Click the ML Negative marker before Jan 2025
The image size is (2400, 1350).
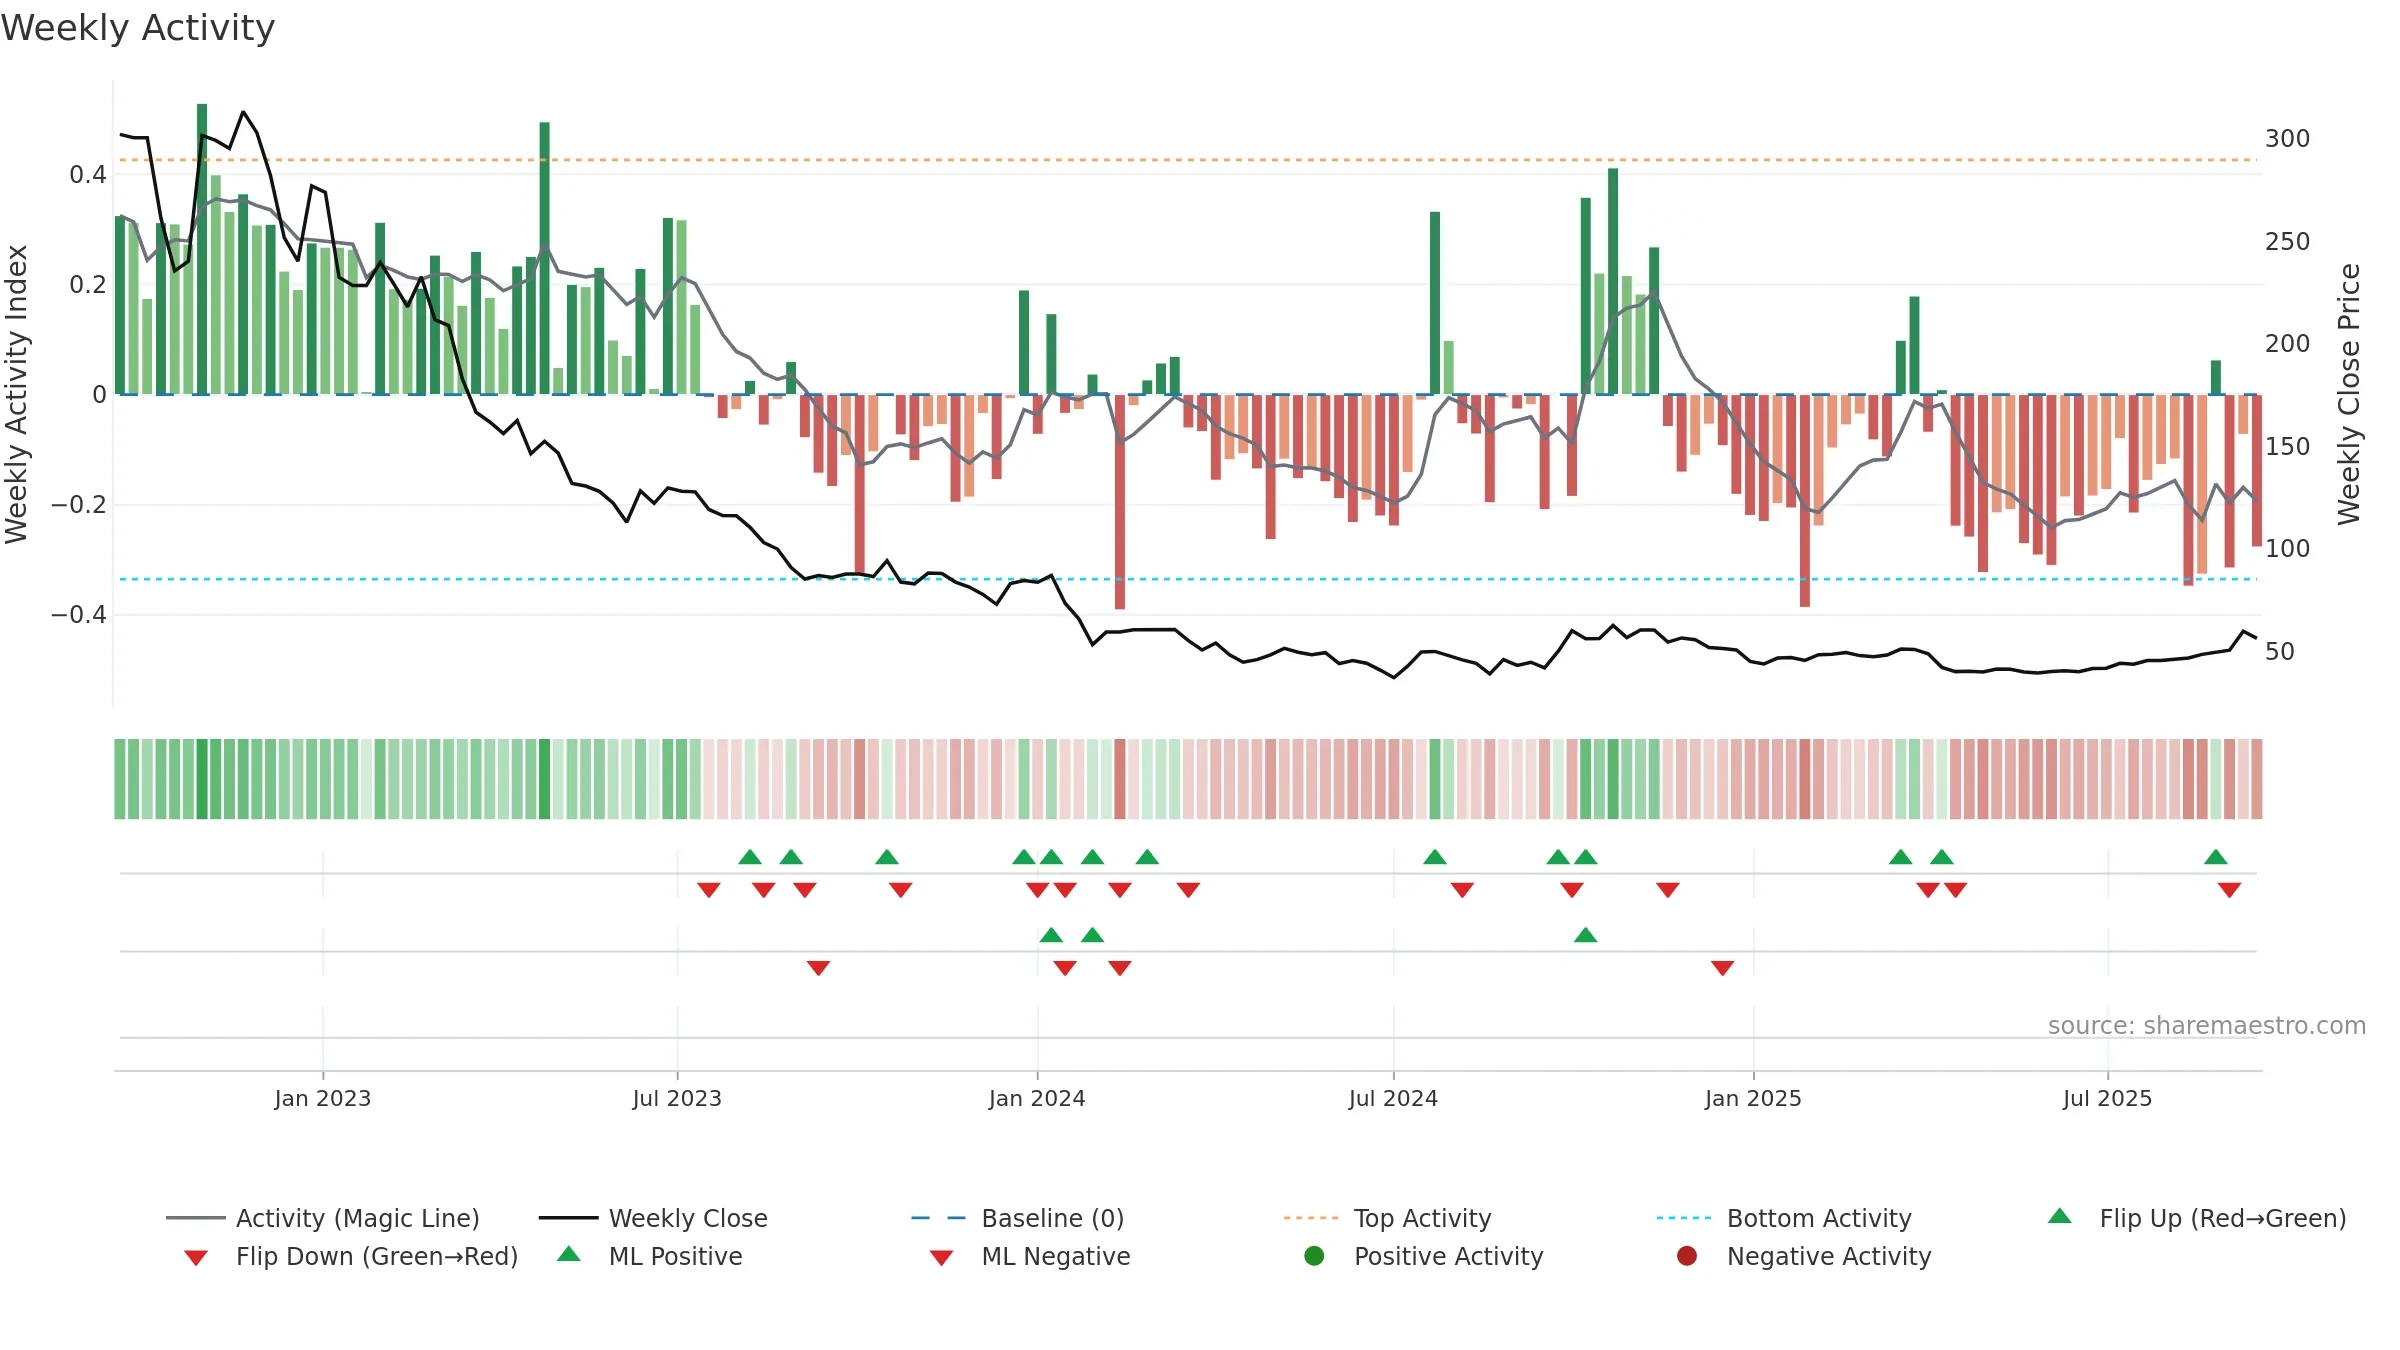1722,967
